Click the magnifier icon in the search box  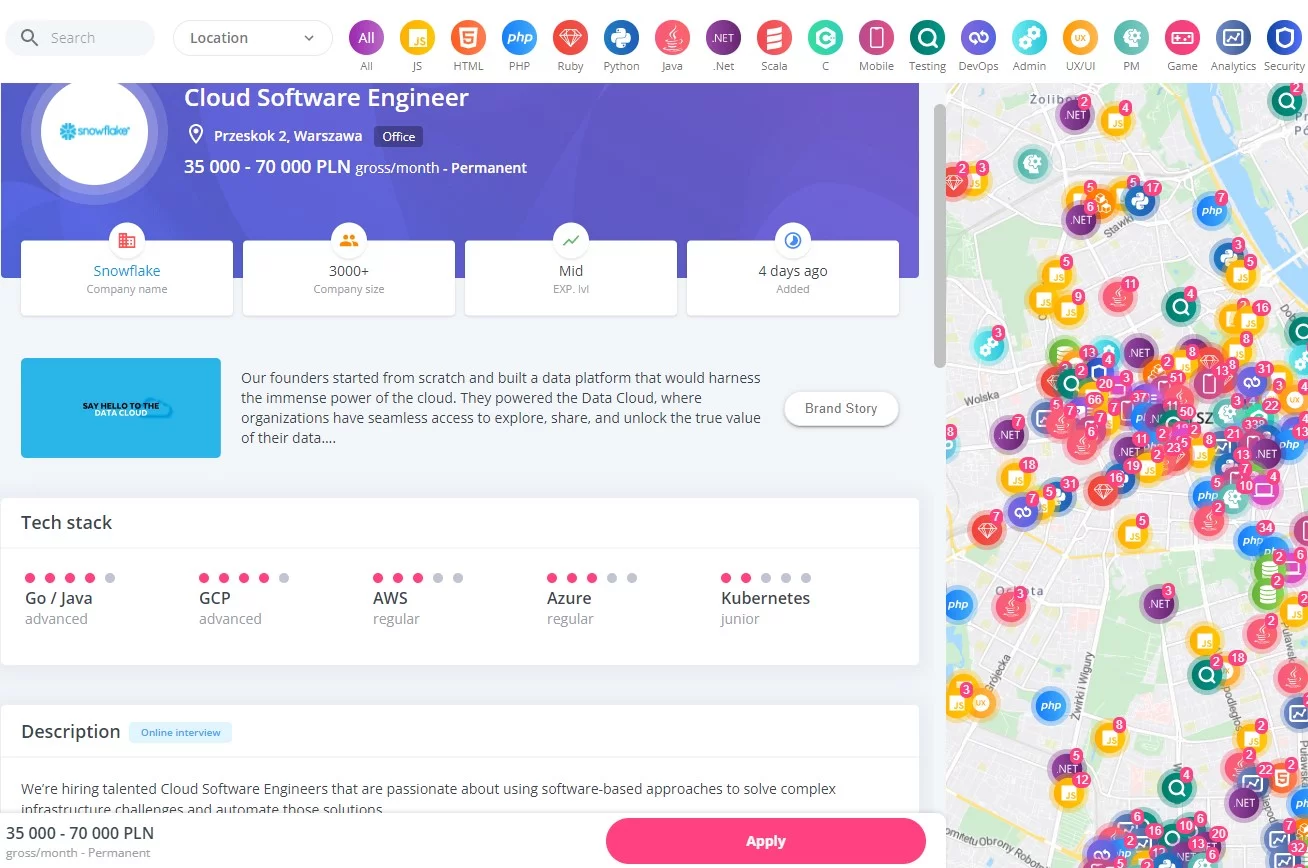coord(31,38)
